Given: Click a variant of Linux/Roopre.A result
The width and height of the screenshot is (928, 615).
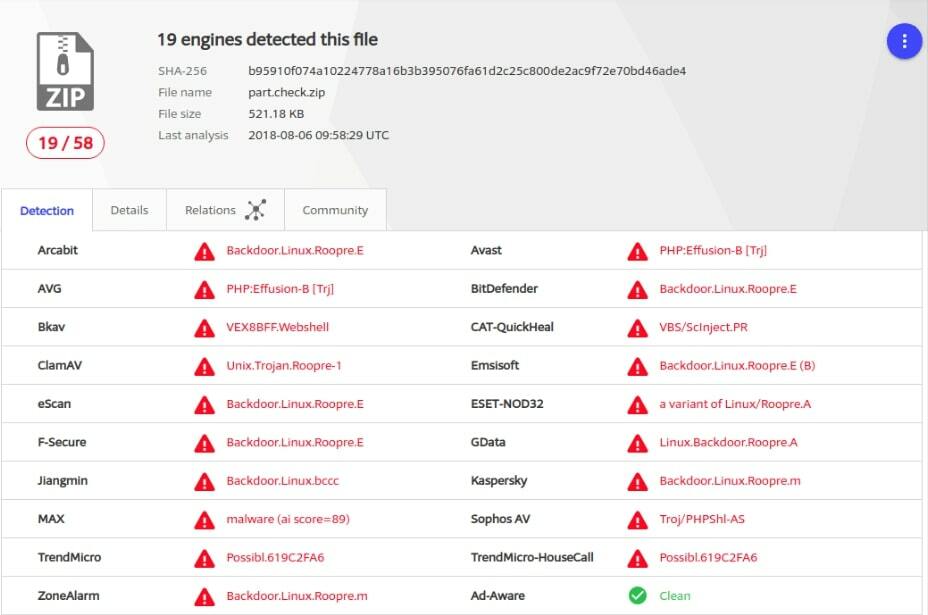Looking at the screenshot, I should [x=735, y=404].
